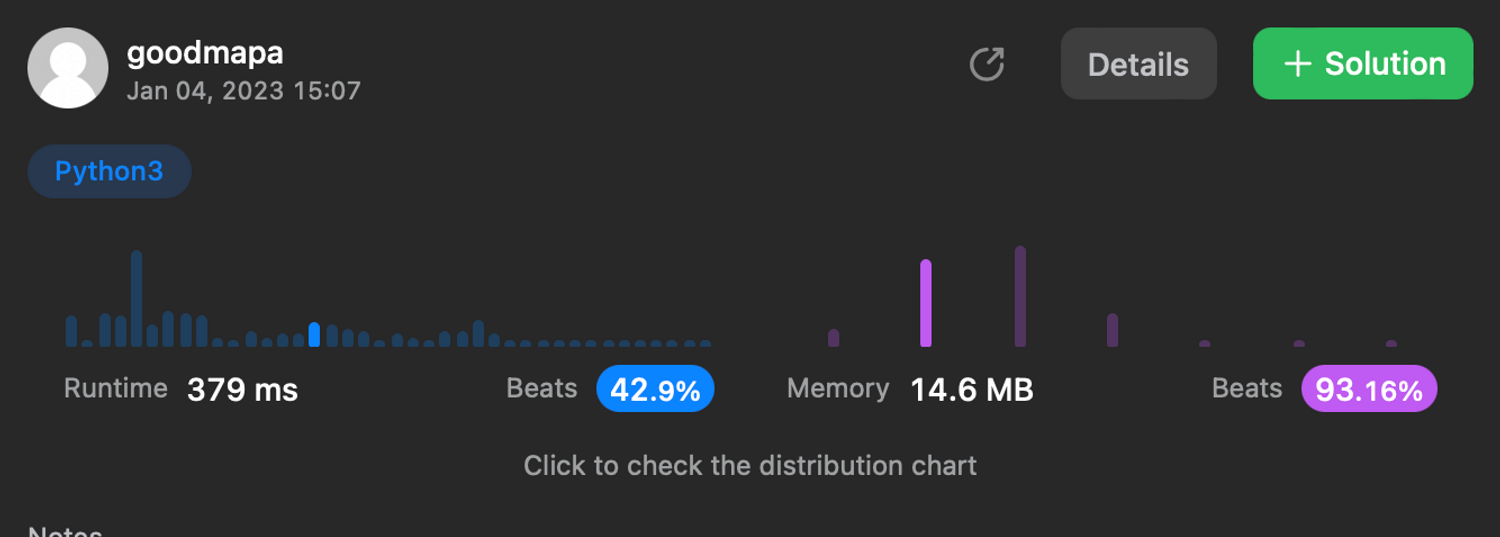This screenshot has height=537, width=1500.
Task: Click the 'Click to check the distribution chart' text
Action: click(x=750, y=465)
